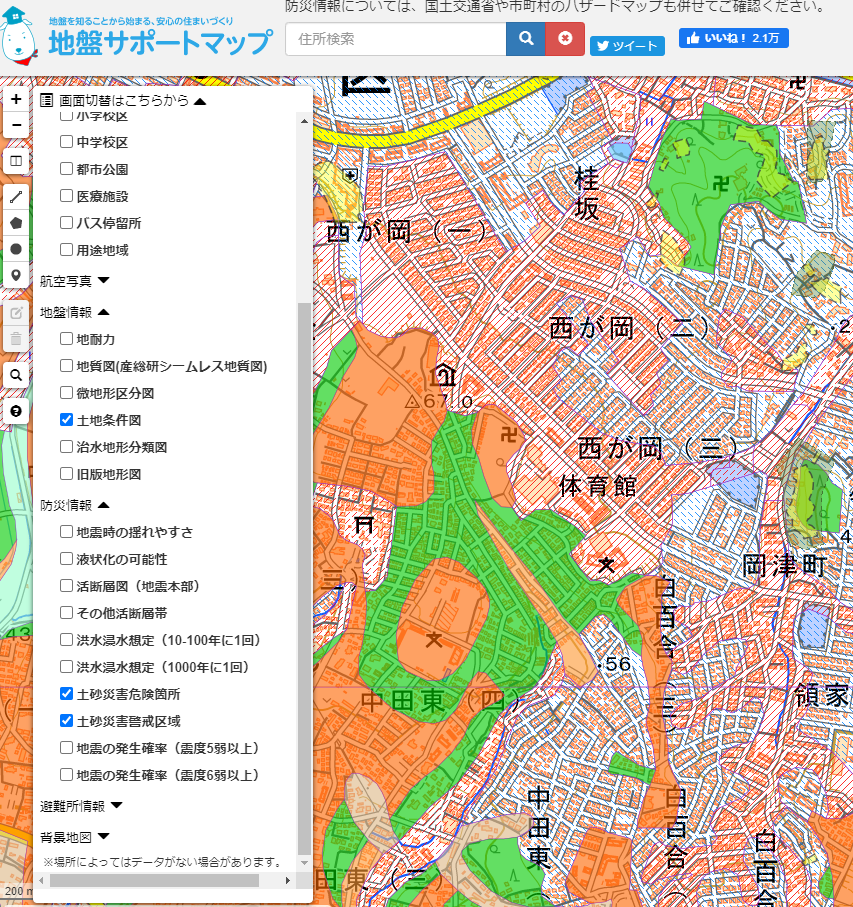Focus the 住所検索 input field
The width and height of the screenshot is (853, 907).
click(396, 39)
